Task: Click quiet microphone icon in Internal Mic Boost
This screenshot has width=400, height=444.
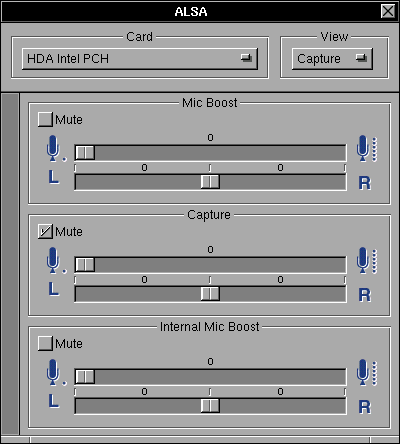Action: [x=56, y=373]
